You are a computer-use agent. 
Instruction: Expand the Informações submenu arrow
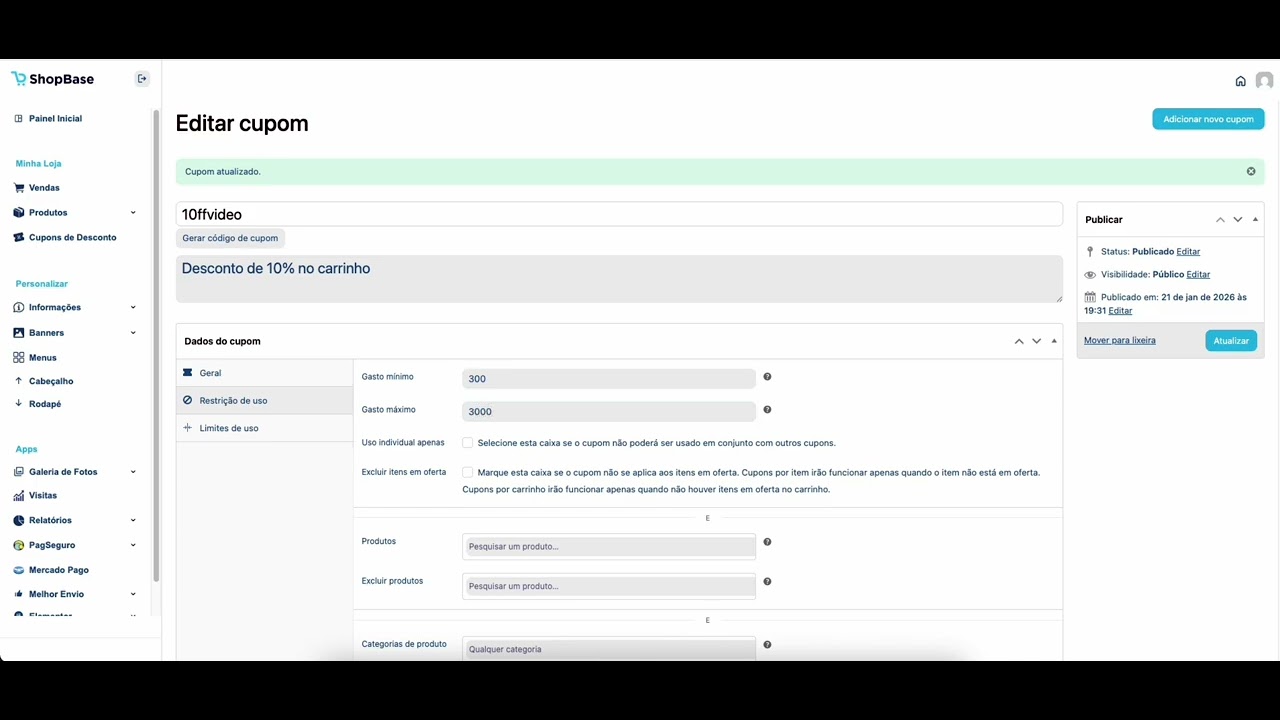point(133,308)
